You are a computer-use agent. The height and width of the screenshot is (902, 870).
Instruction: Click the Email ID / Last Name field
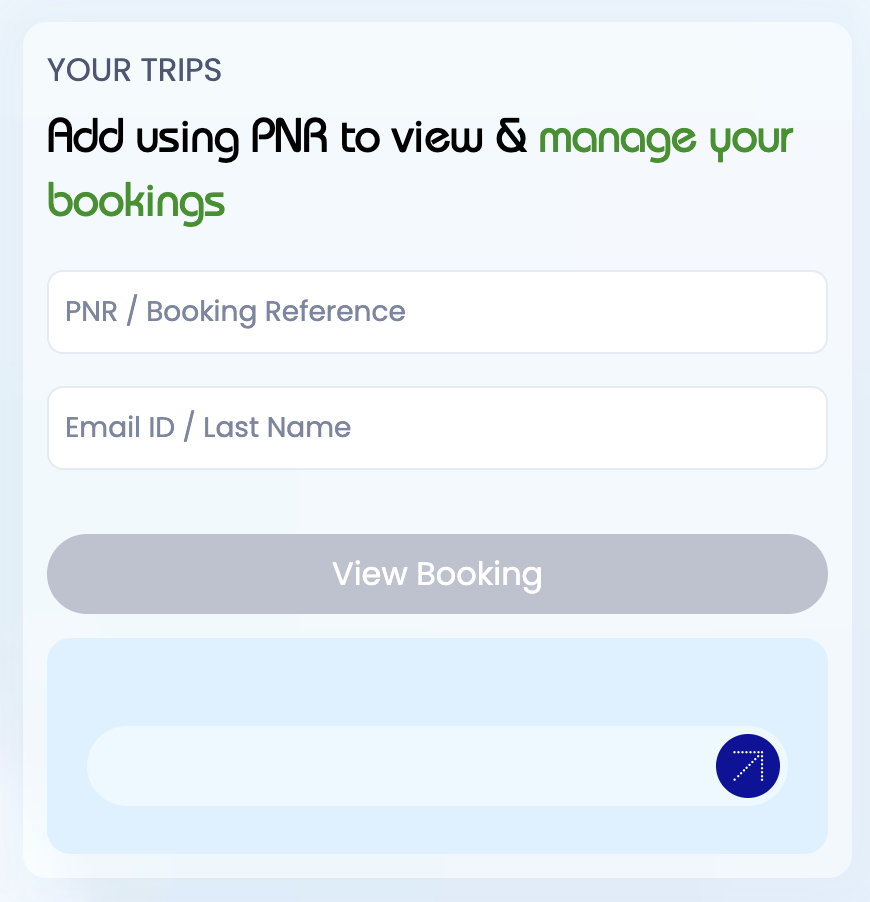(437, 428)
